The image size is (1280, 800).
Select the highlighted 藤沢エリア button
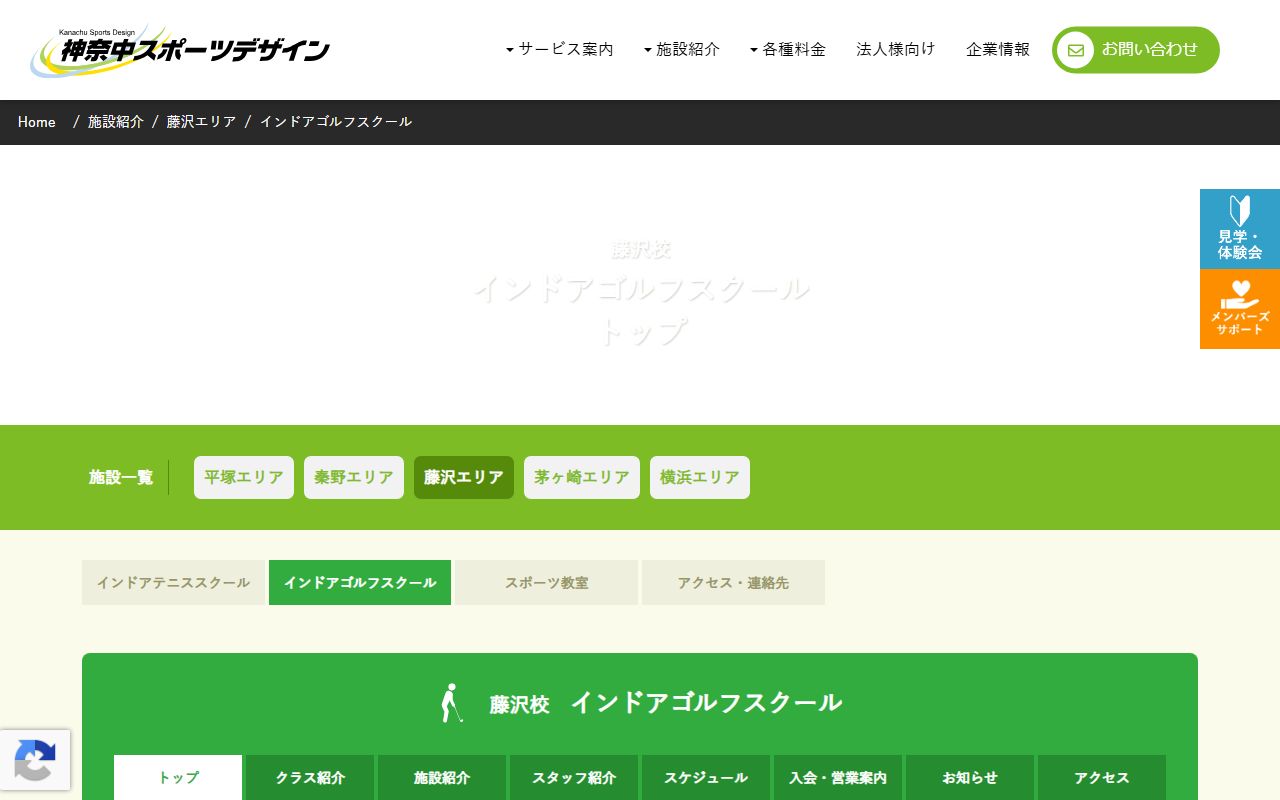(x=464, y=478)
